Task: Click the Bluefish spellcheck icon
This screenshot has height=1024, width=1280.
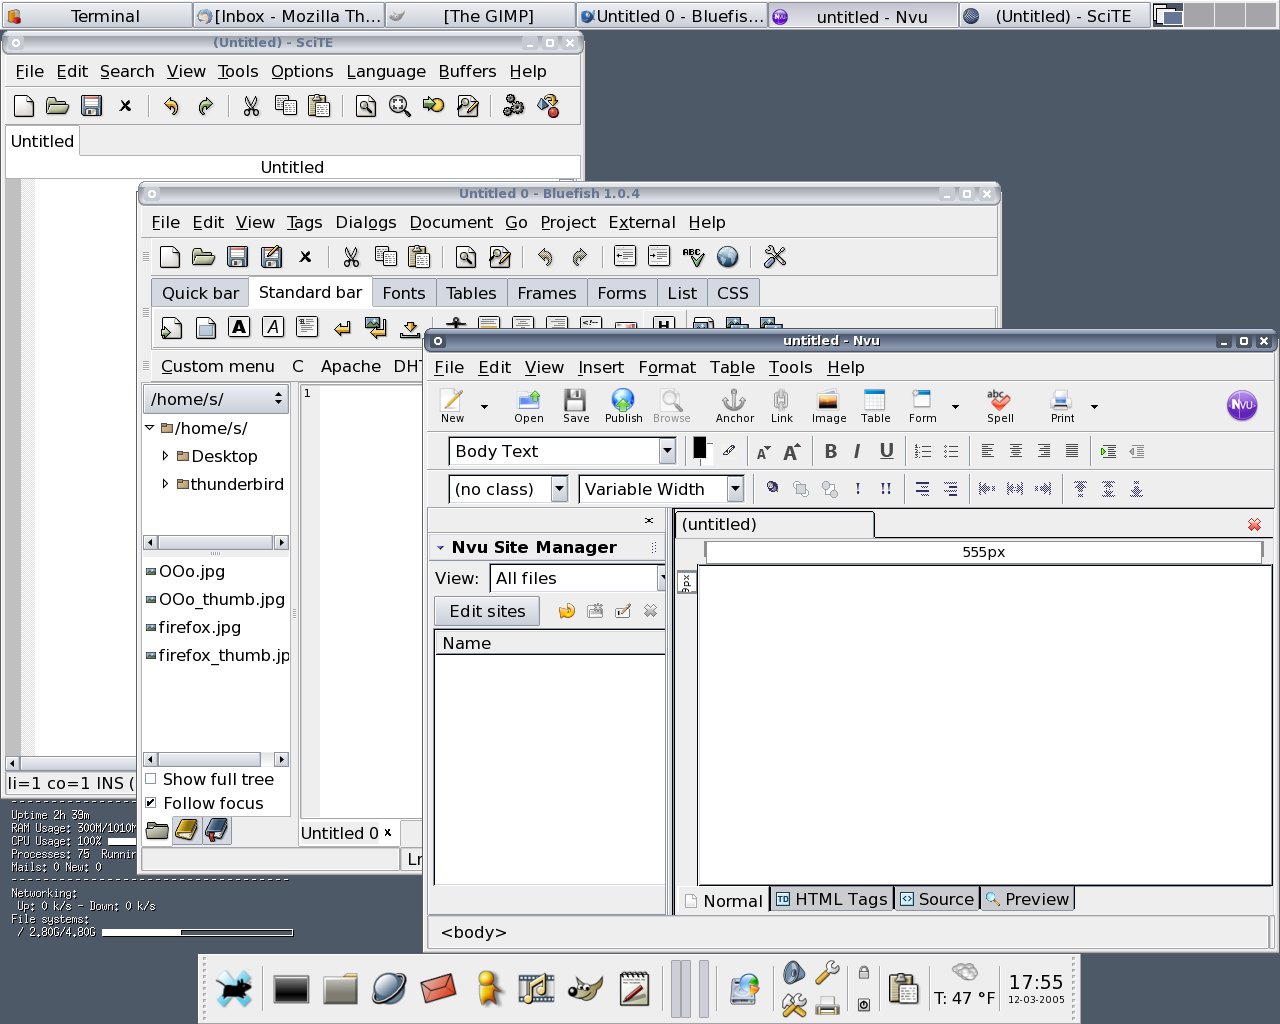Action: tap(693, 257)
